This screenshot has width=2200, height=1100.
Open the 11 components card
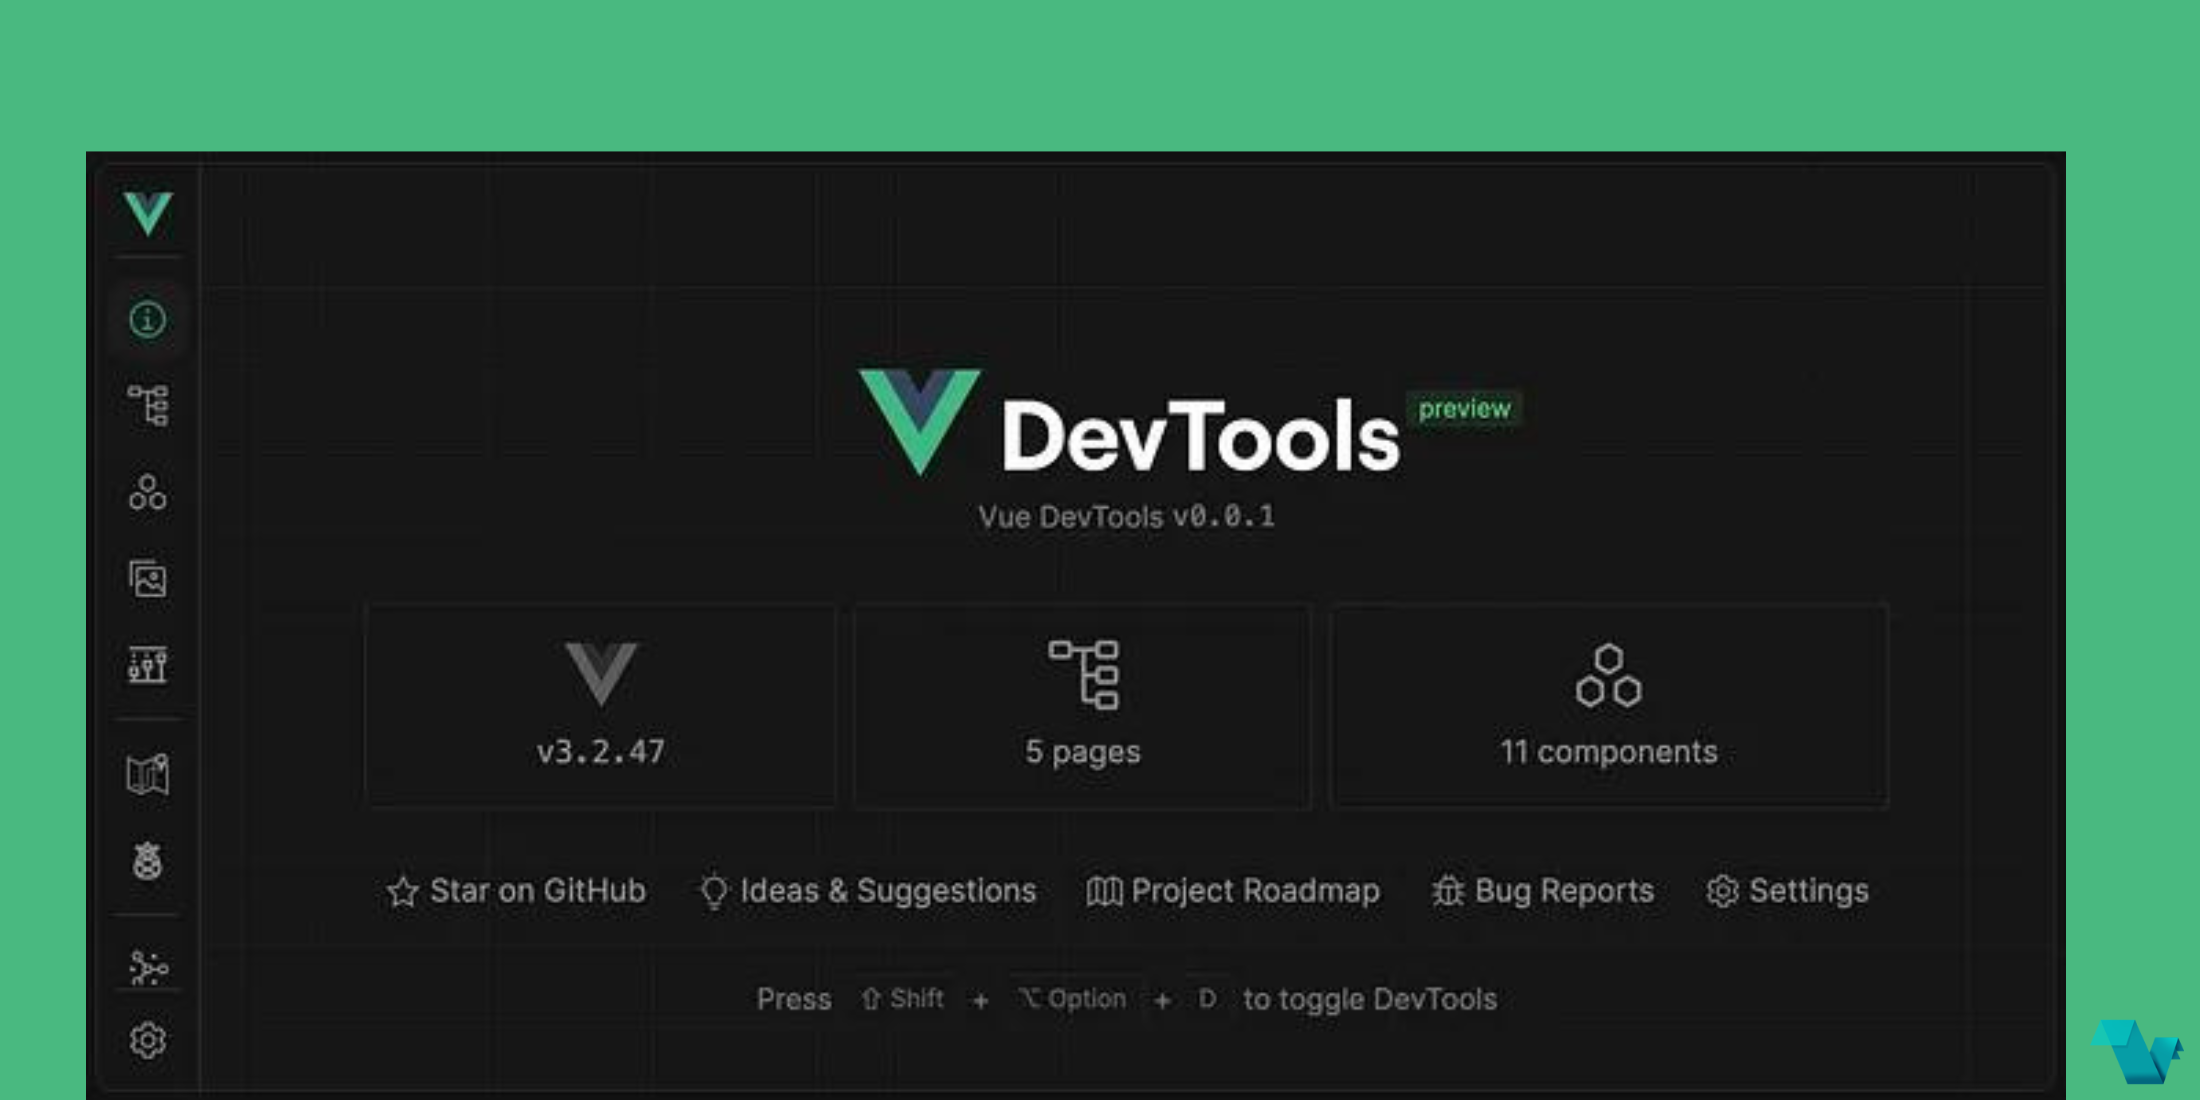click(1609, 704)
